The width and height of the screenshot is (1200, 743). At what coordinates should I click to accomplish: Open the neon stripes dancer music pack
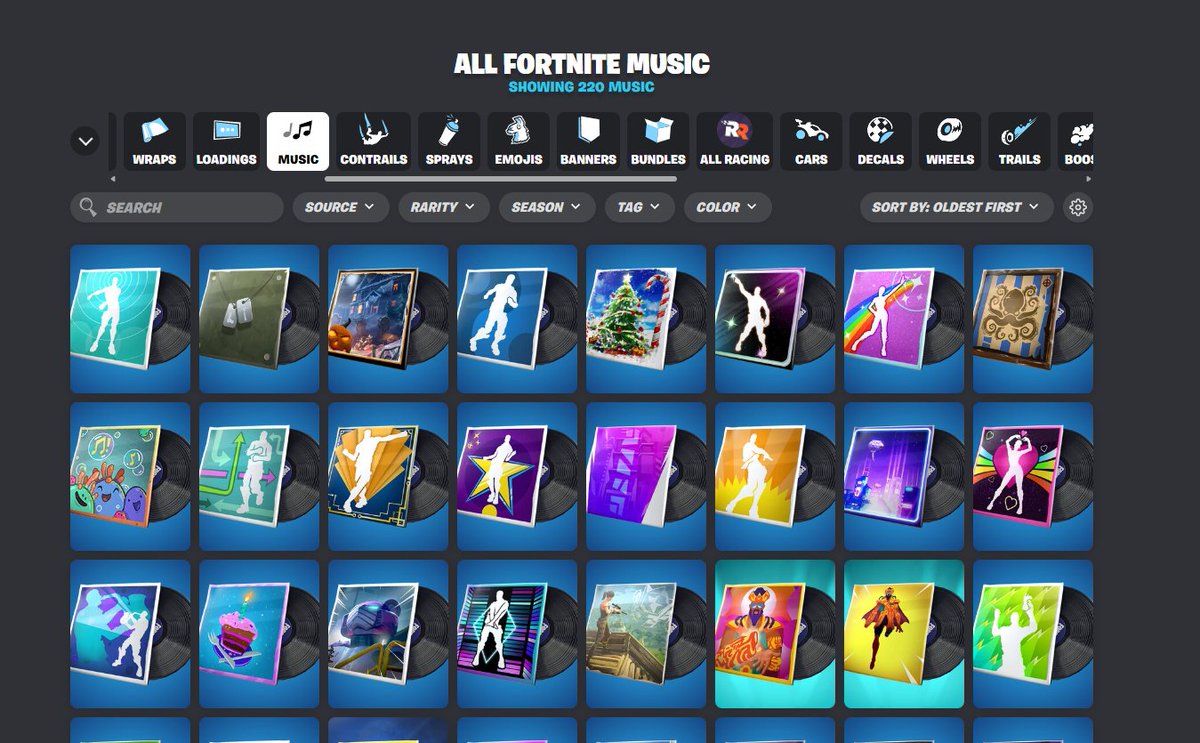click(x=517, y=634)
